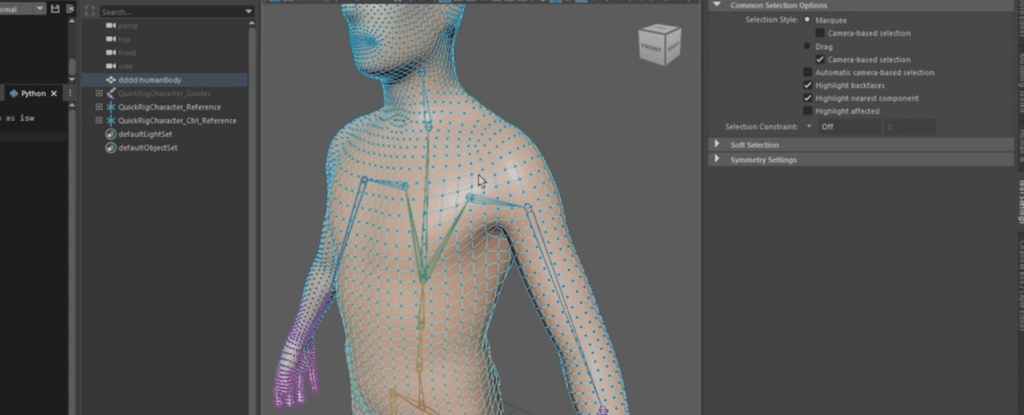Click the Script Editor history scrollbar thumb
Viewport: 1024px width, 415px height.
(x=72, y=67)
